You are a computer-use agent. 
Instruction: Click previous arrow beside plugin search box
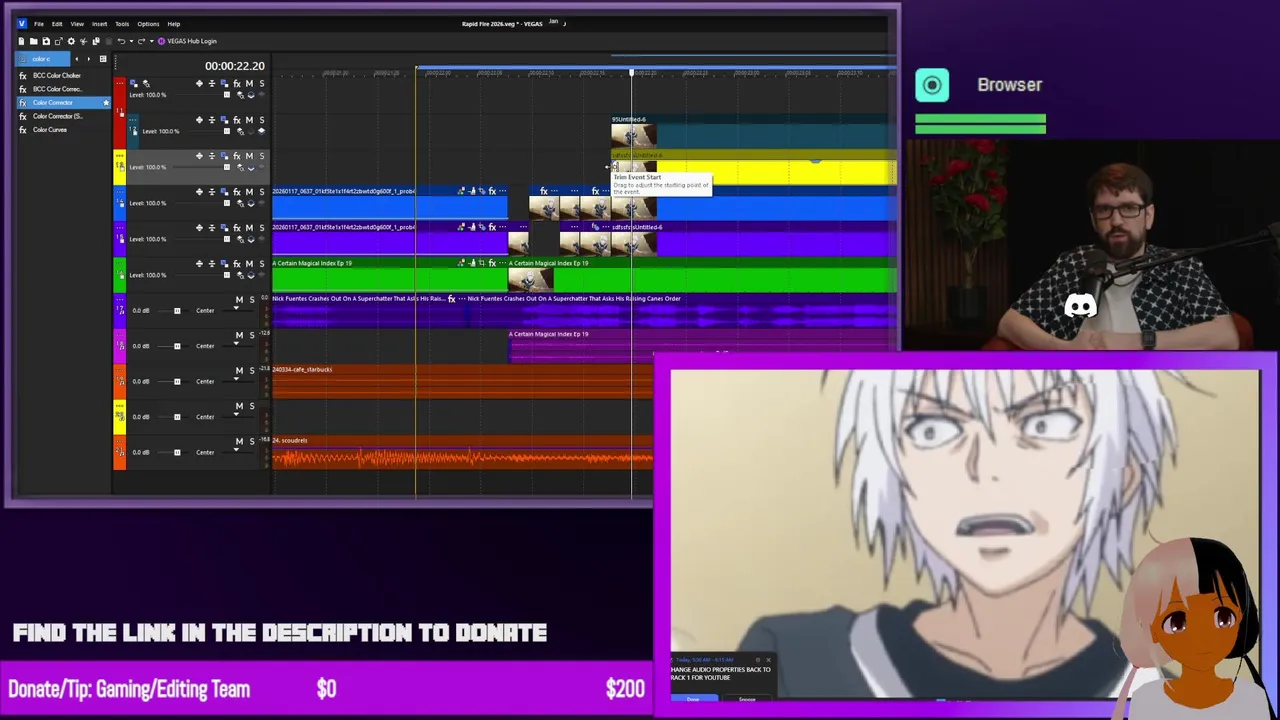point(77,59)
